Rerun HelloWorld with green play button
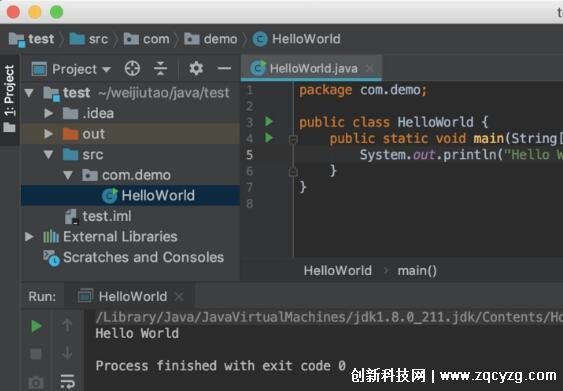Screen dimensions: 563x391 click(36, 326)
